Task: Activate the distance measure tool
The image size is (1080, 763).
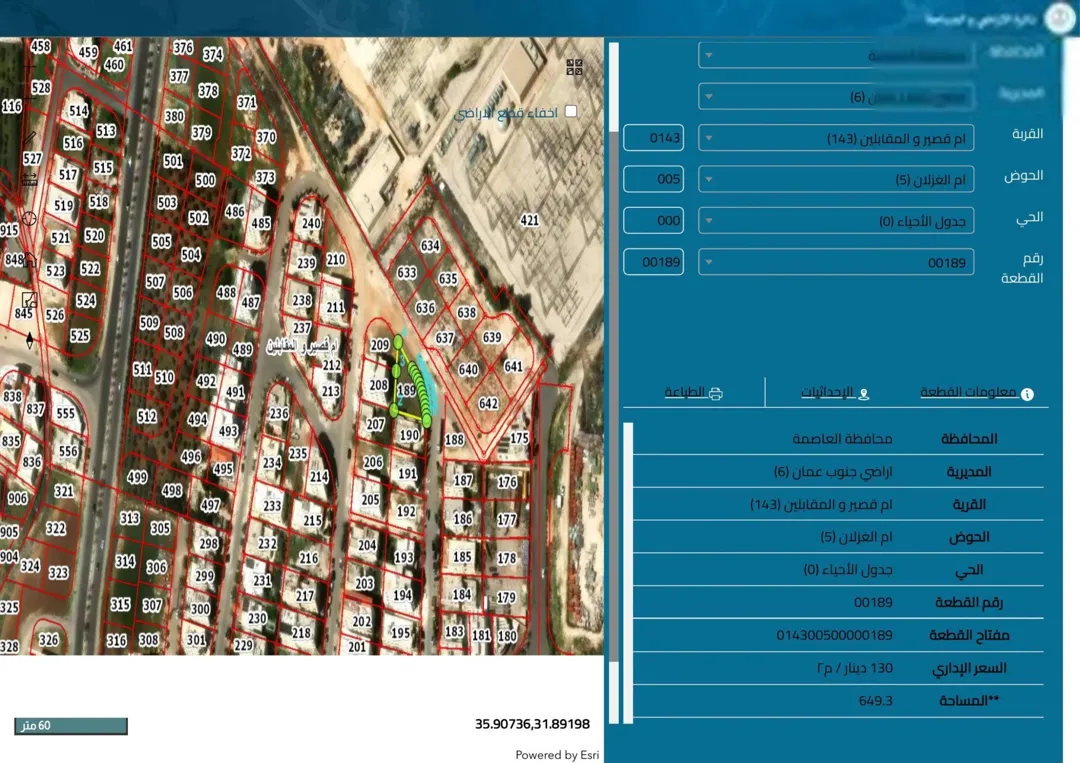Action: [x=29, y=180]
